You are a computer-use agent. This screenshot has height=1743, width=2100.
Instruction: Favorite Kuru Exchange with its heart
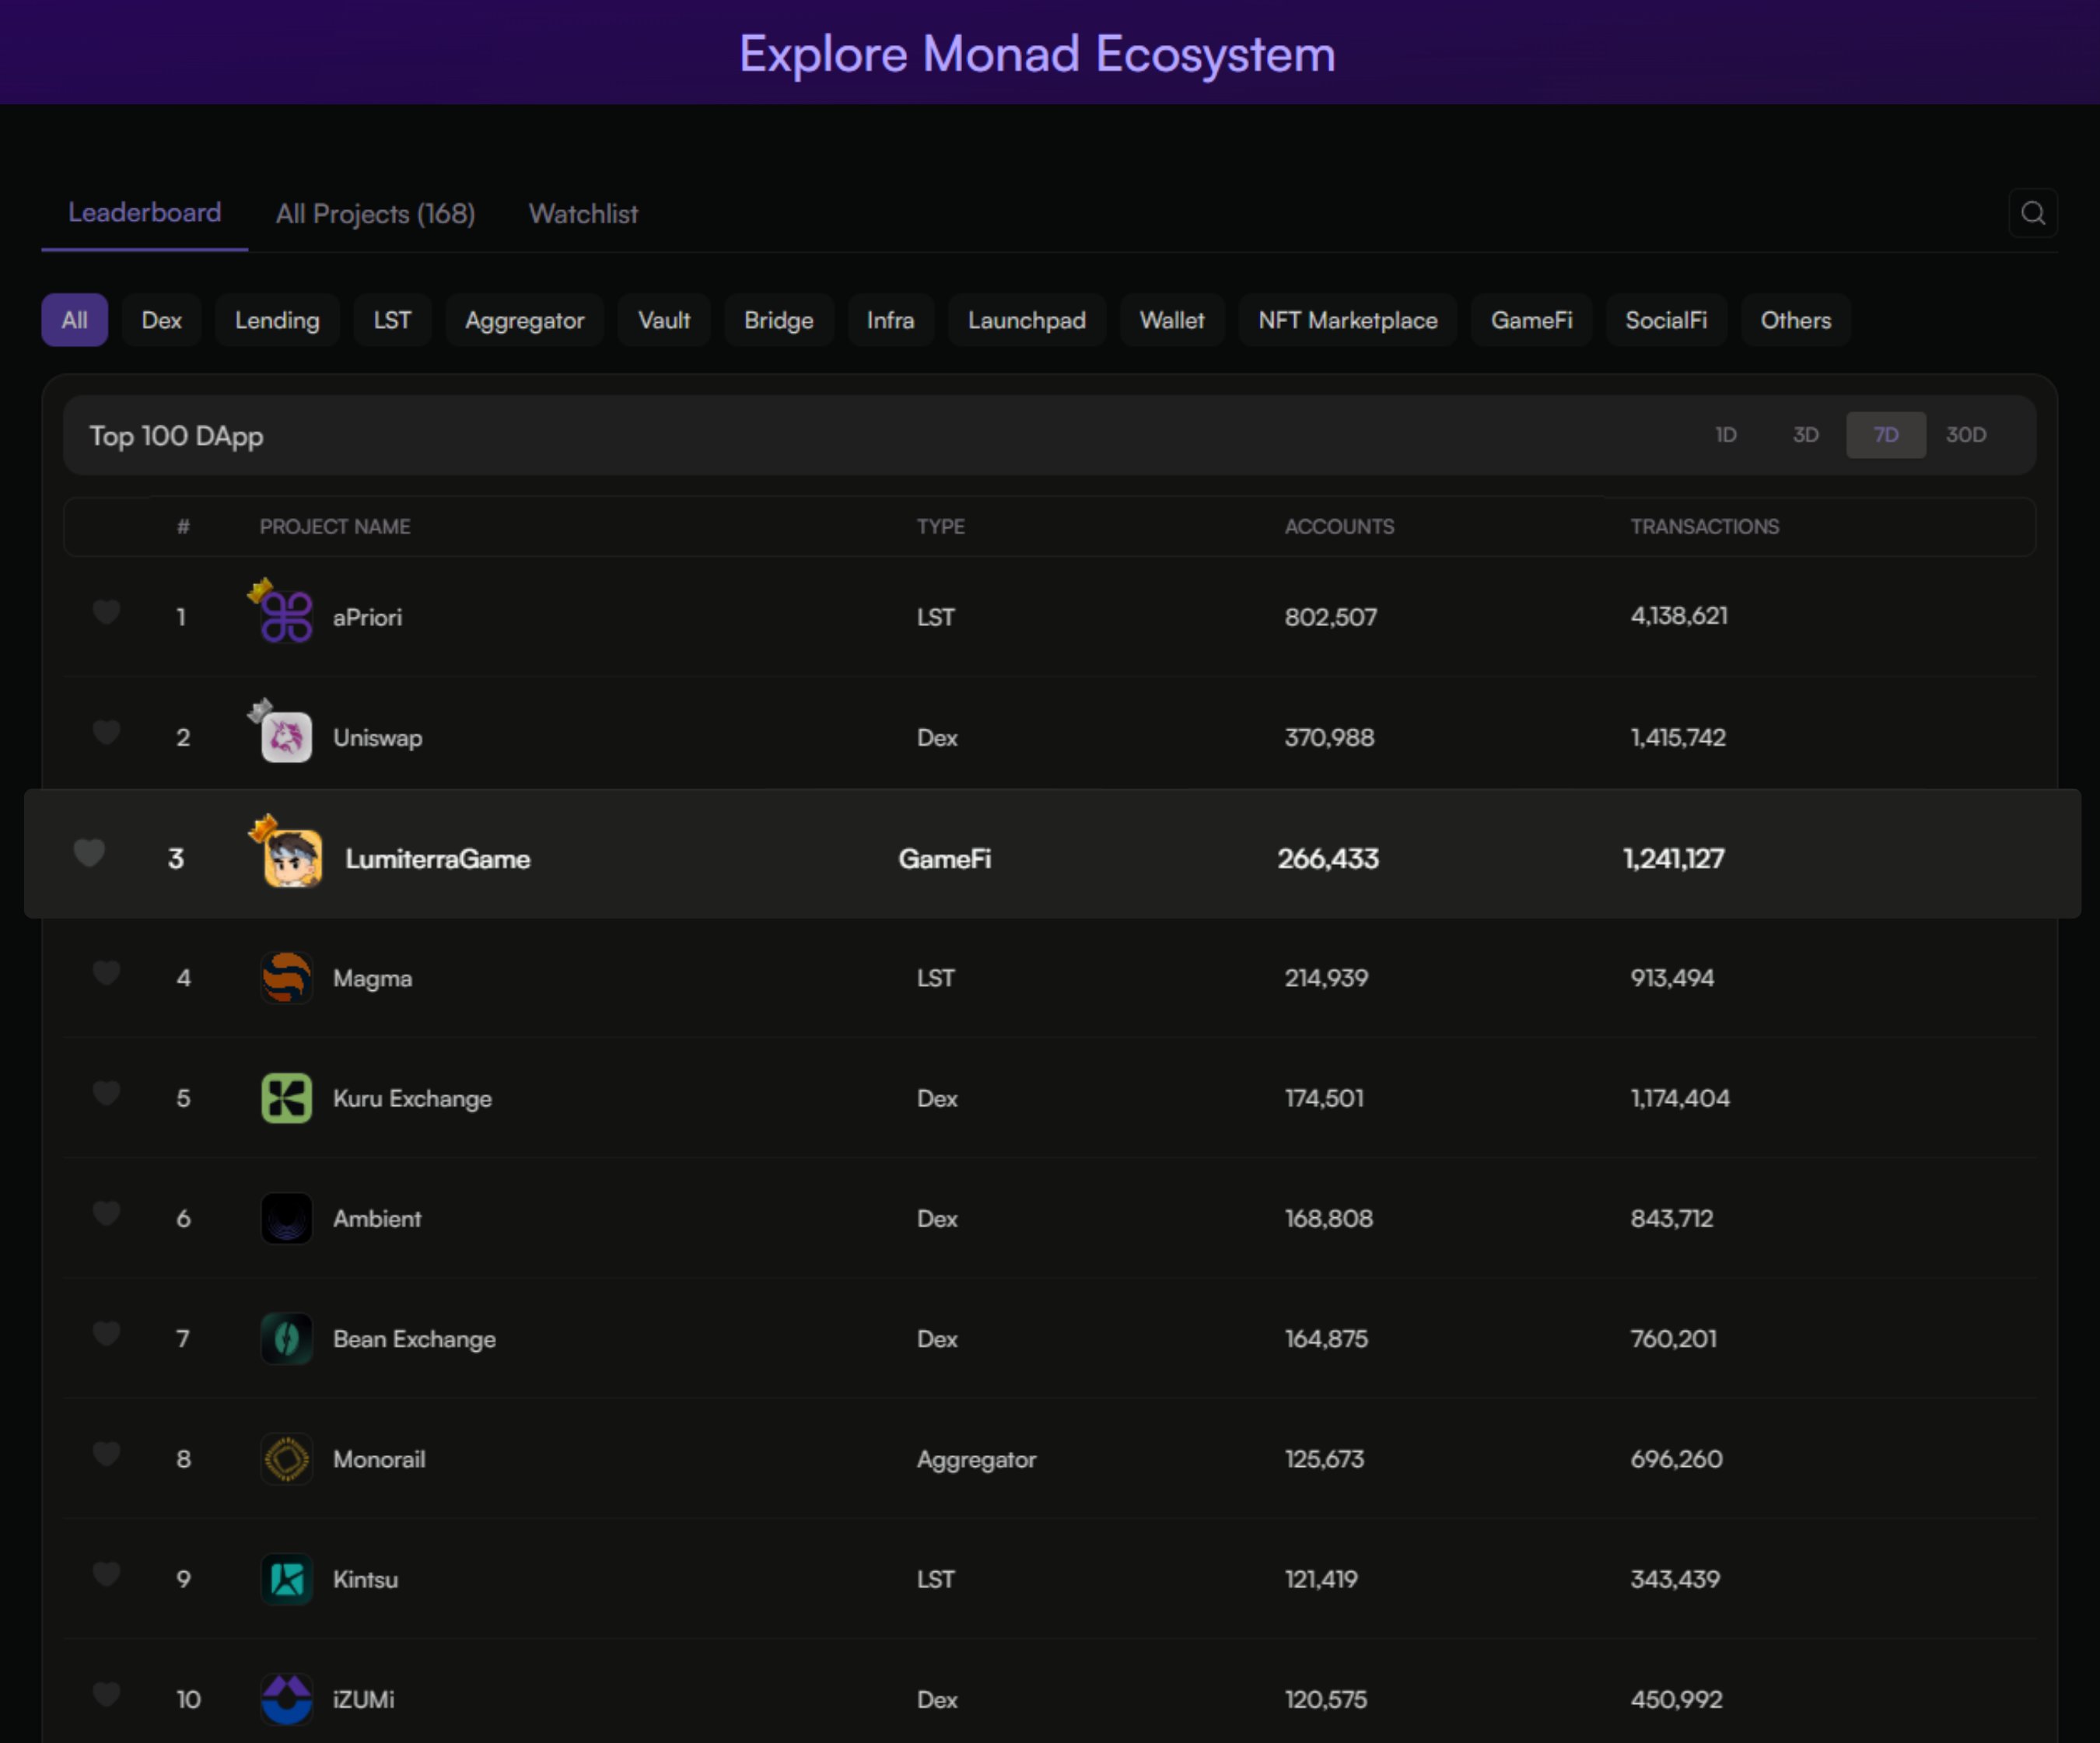tap(106, 1094)
